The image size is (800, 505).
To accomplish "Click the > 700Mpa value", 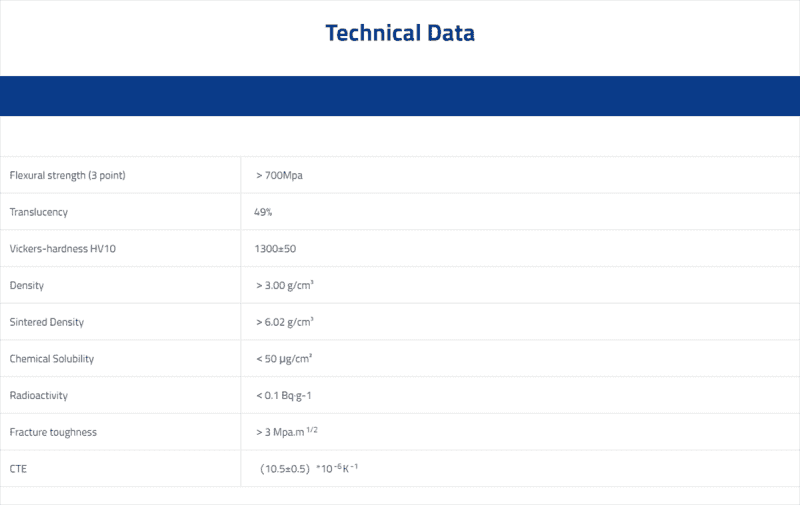I will (279, 175).
